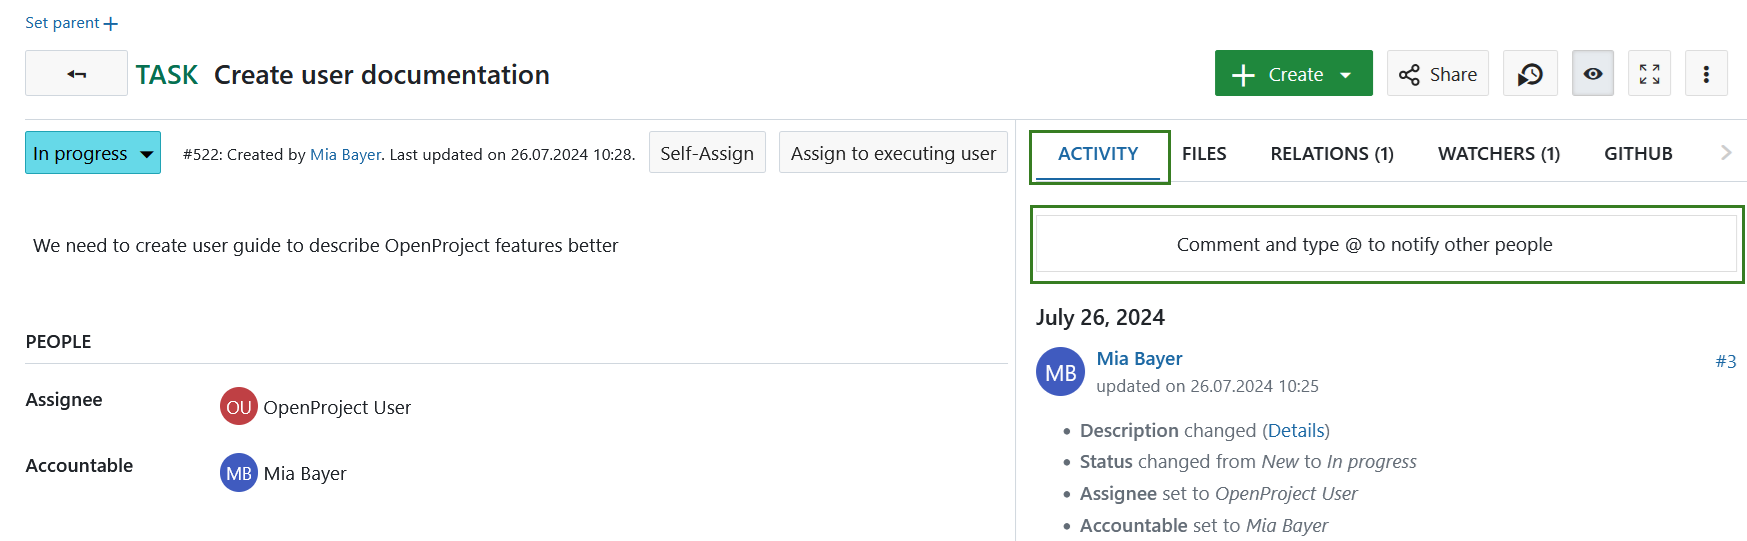This screenshot has width=1747, height=541.
Task: Click the MB avatar in activity feed
Action: pyautogui.click(x=1060, y=372)
